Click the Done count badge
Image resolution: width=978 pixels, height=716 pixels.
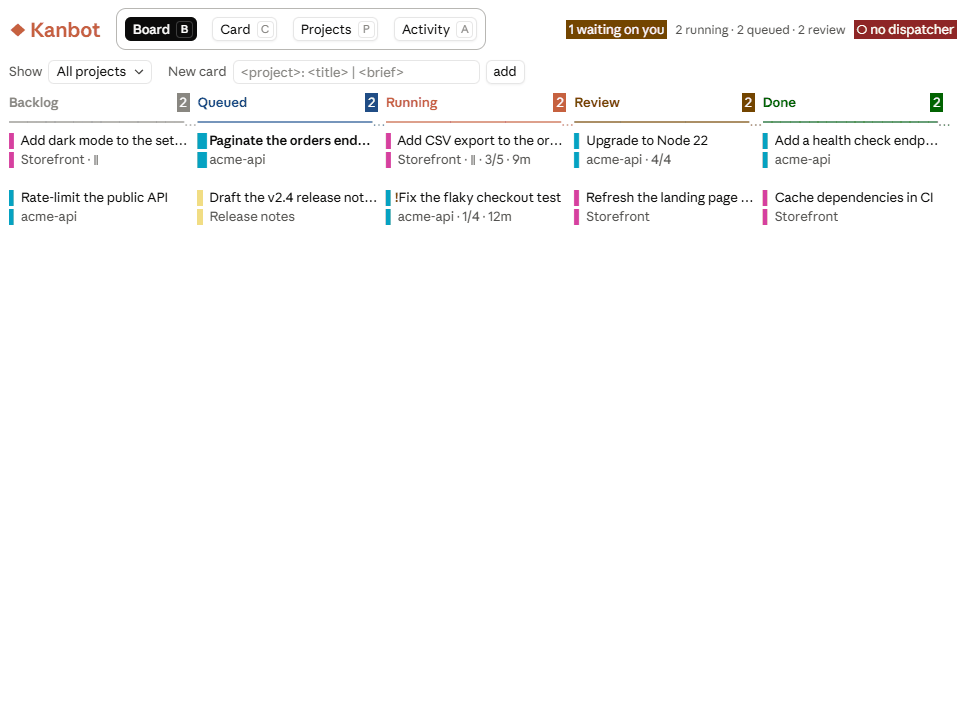pos(936,102)
